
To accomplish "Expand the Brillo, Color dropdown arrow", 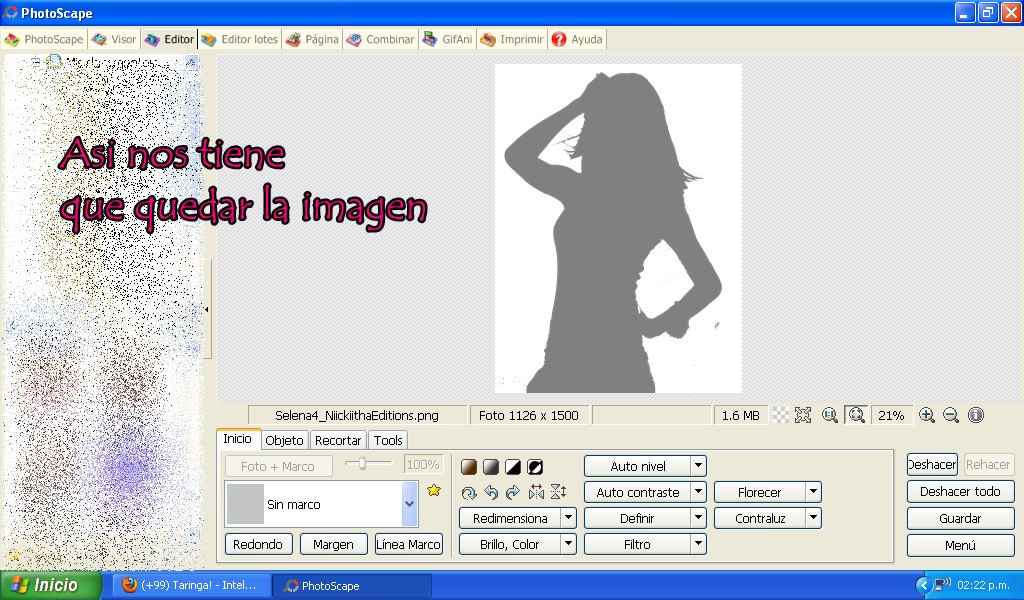I will (x=569, y=544).
